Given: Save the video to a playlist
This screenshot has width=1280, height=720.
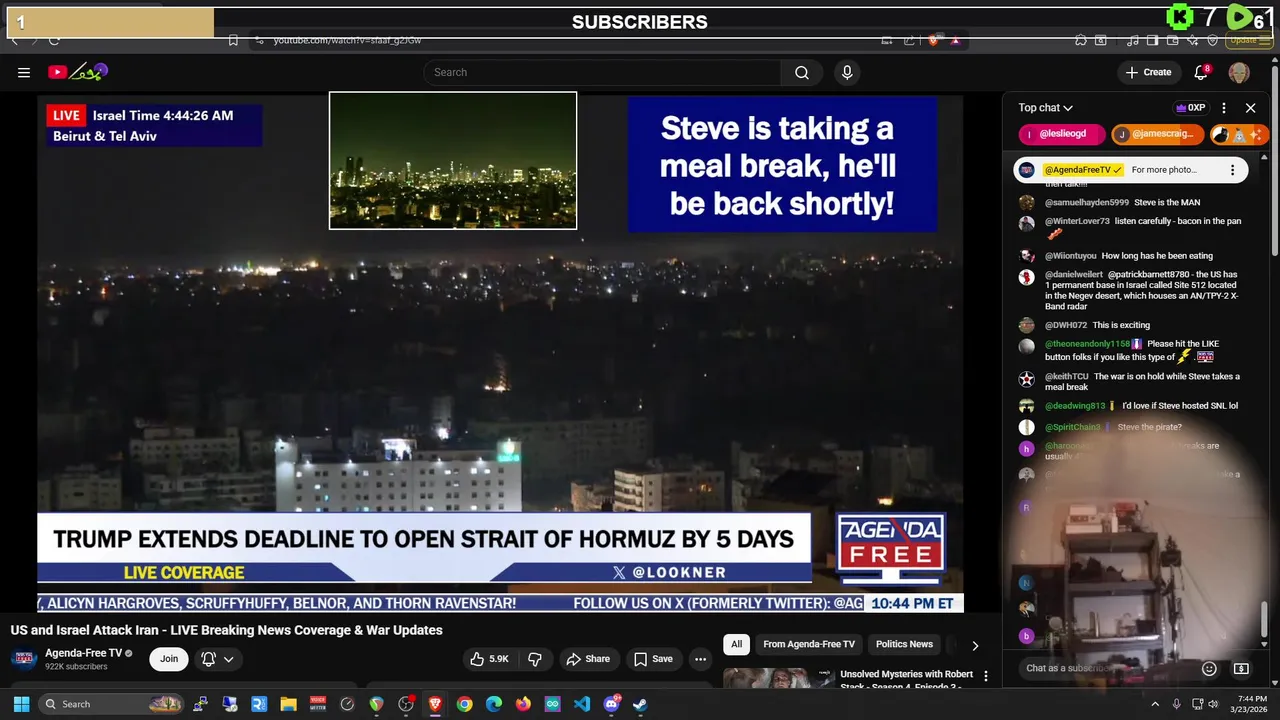Looking at the screenshot, I should [653, 659].
